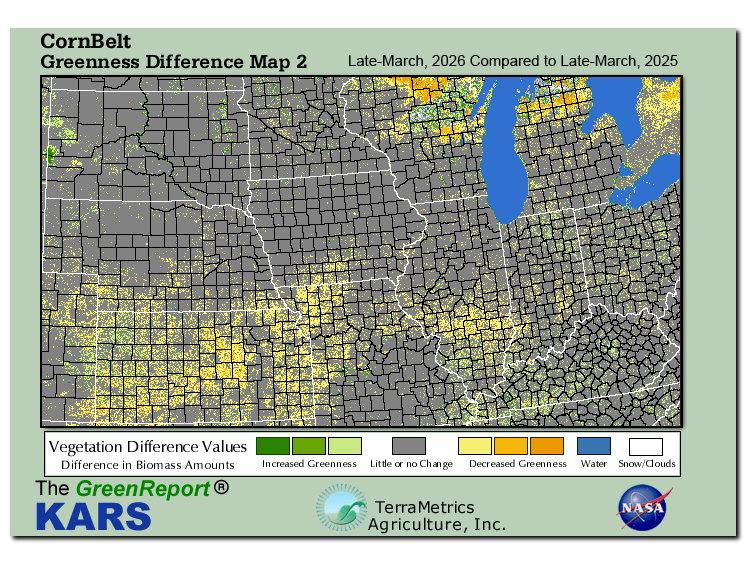
Task: Click the CornBelt heading
Action: tap(85, 42)
